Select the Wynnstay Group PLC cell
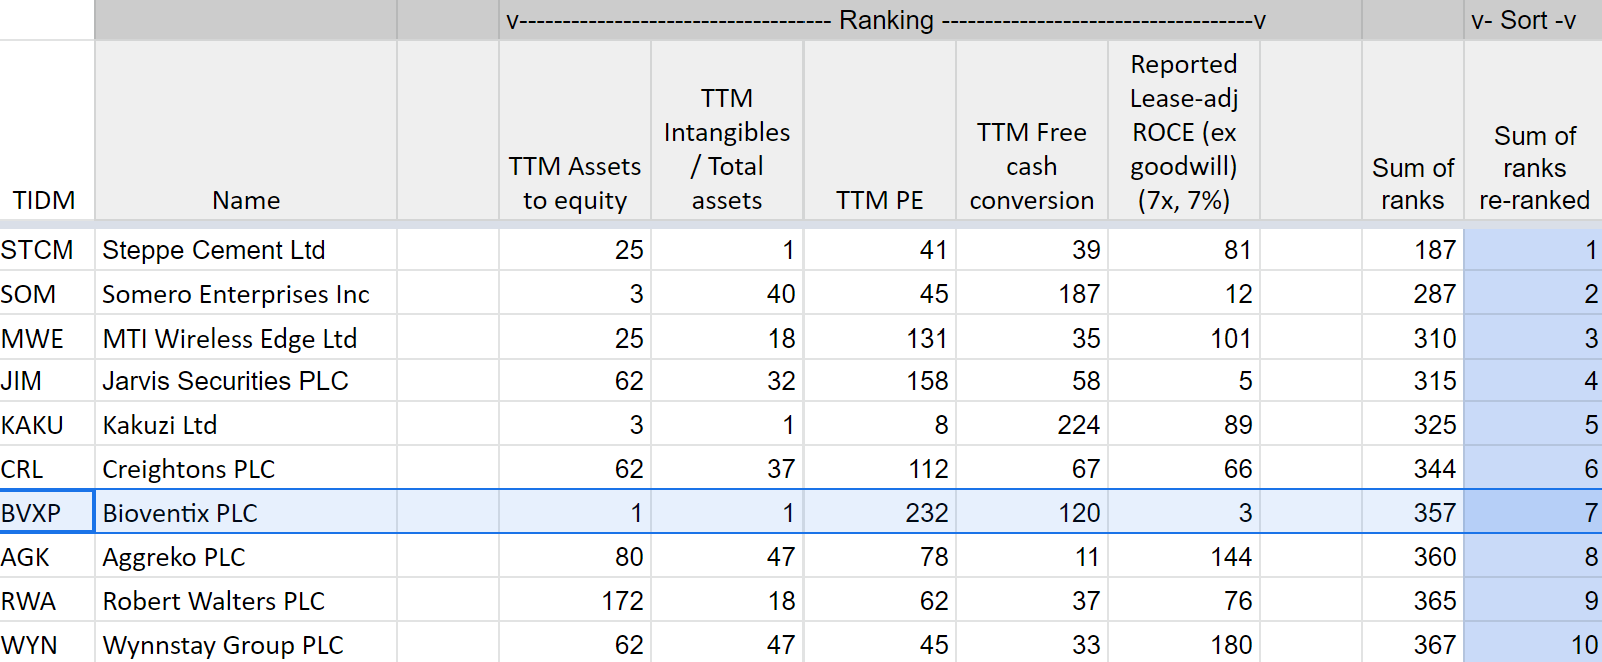Image resolution: width=1602 pixels, height=662 pixels. tap(246, 644)
